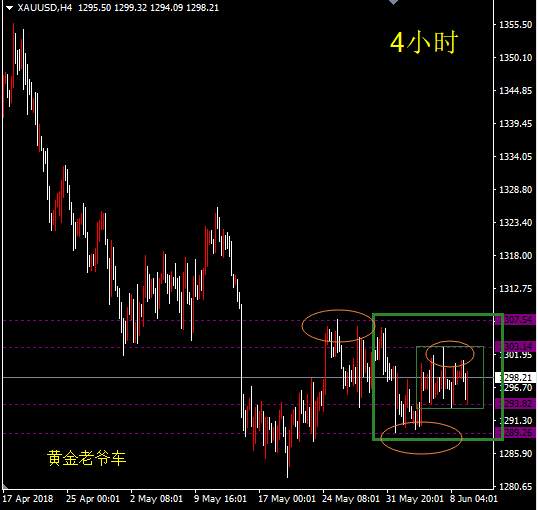Click the 25 Apr 00:01 time label
Image resolution: width=538 pixels, height=510 pixels.
pos(93,499)
